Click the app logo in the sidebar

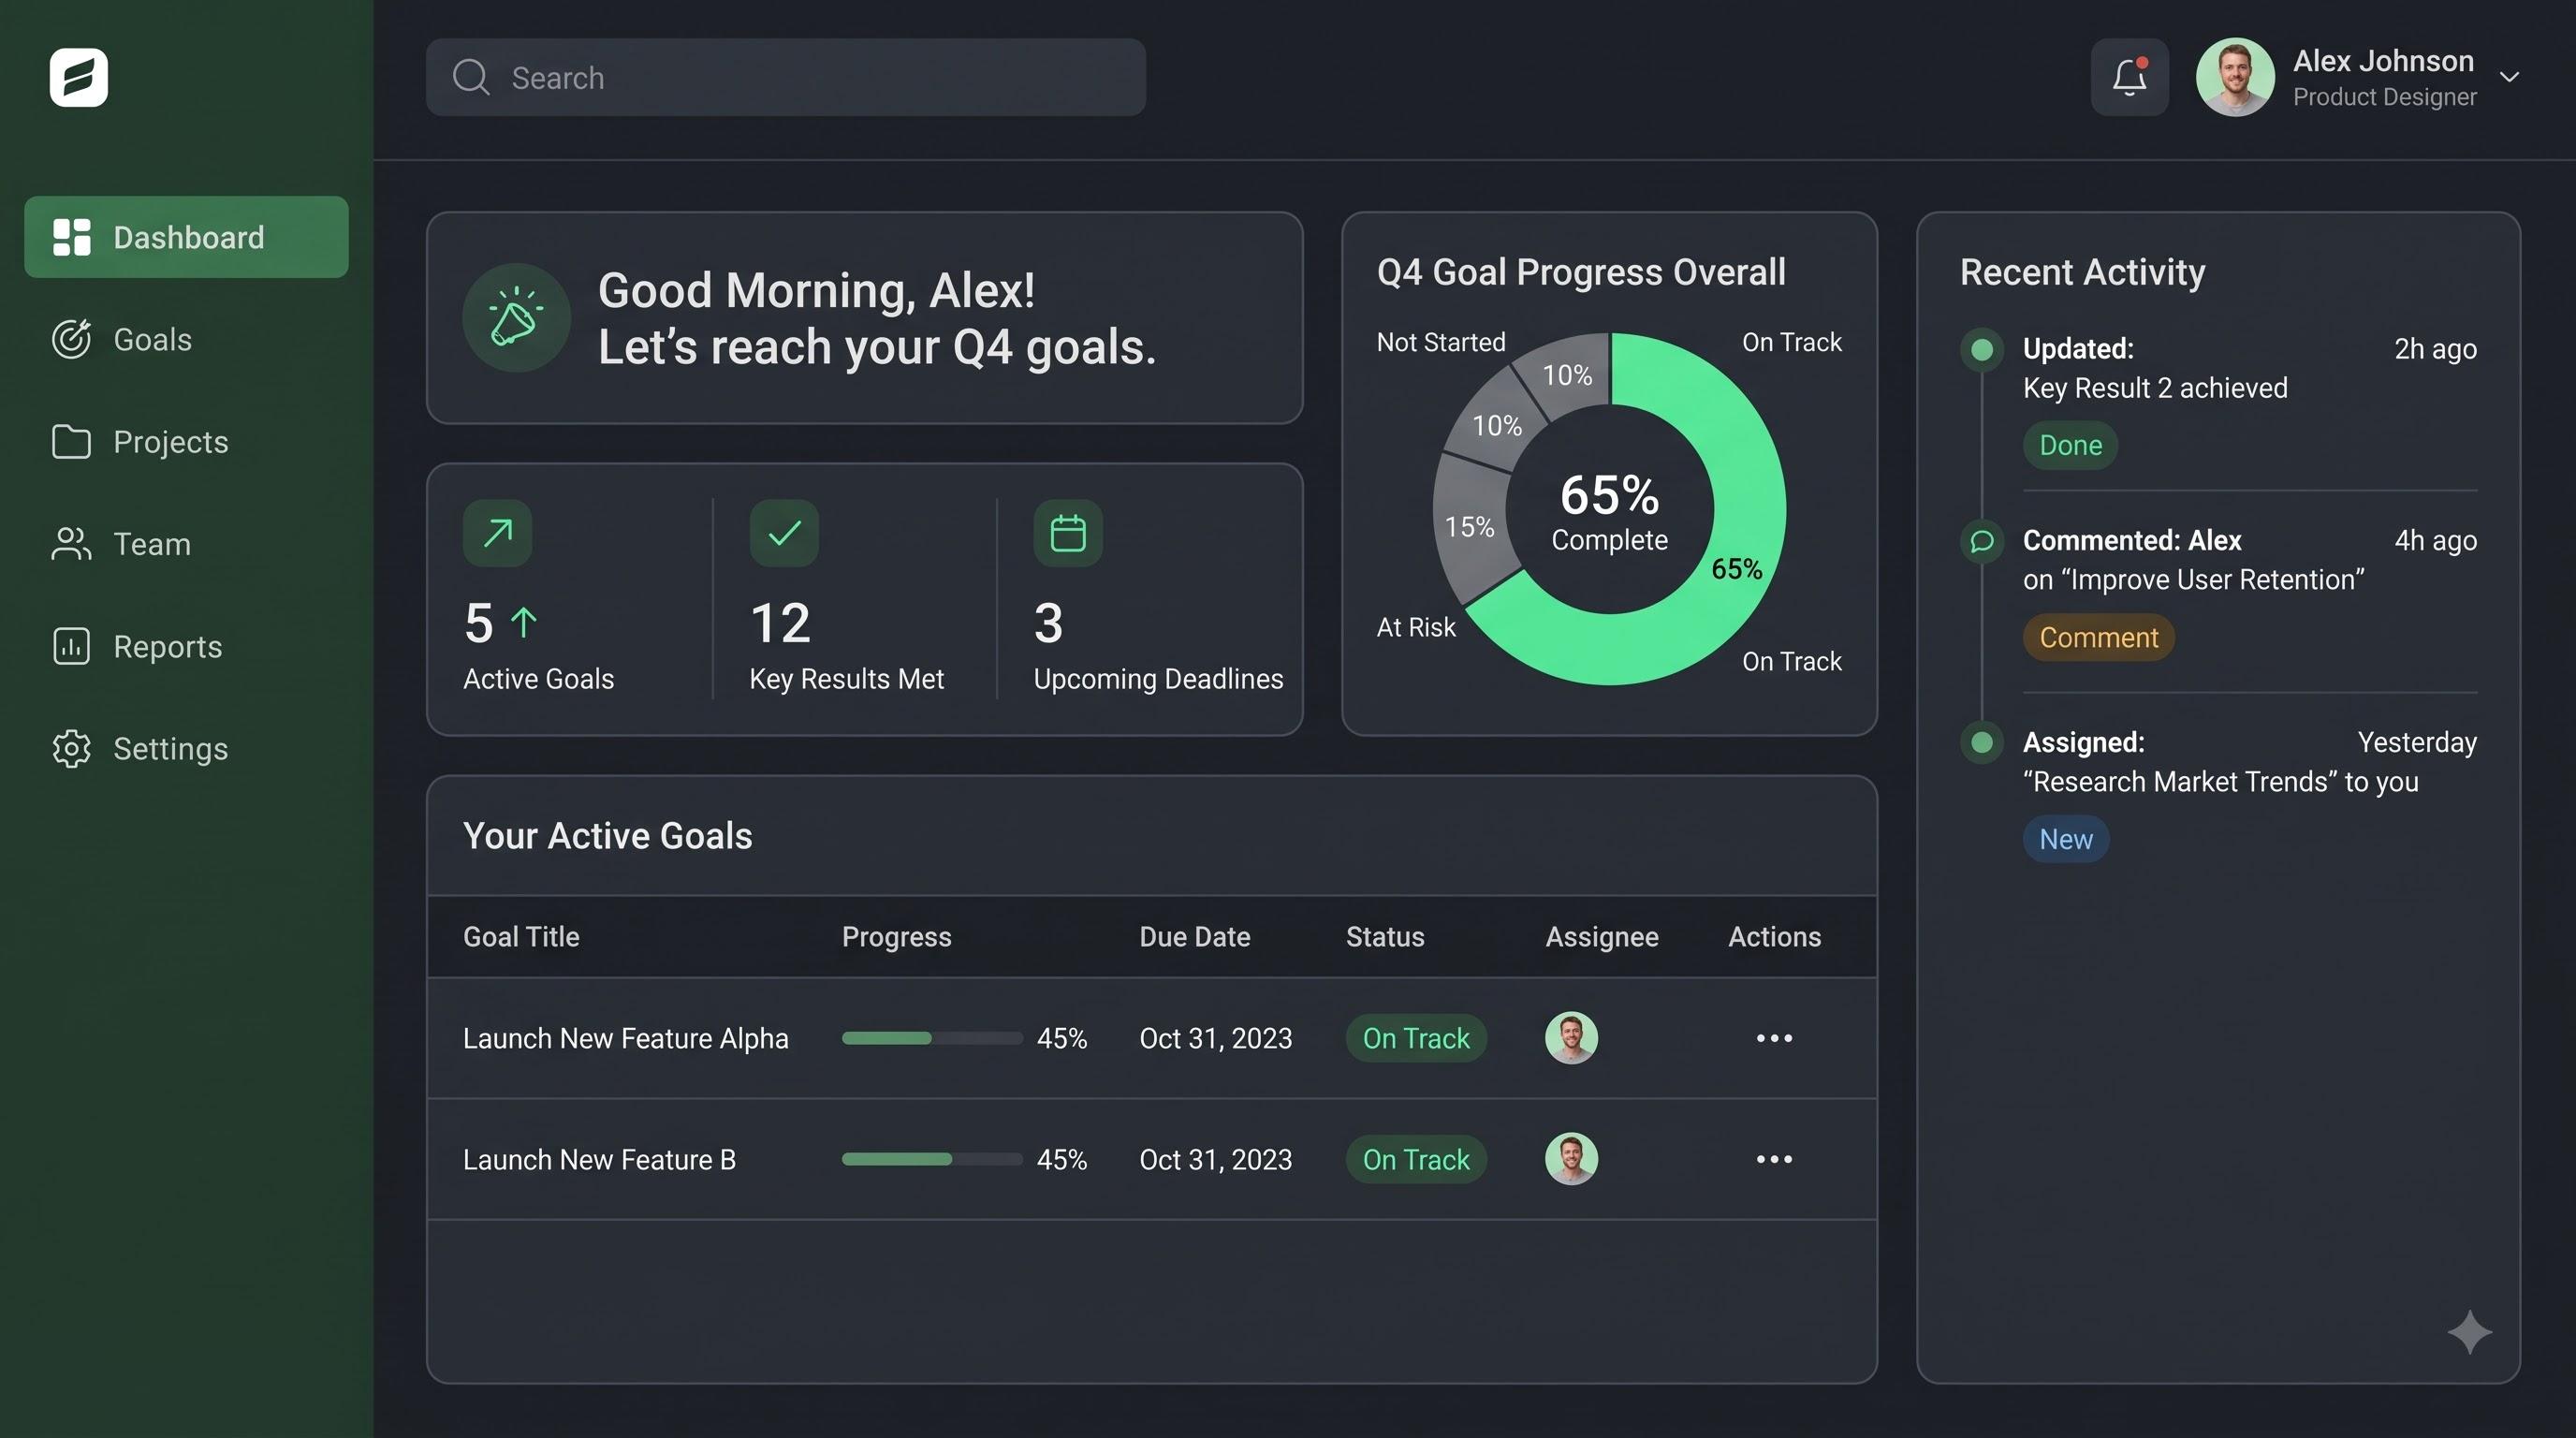[x=79, y=77]
